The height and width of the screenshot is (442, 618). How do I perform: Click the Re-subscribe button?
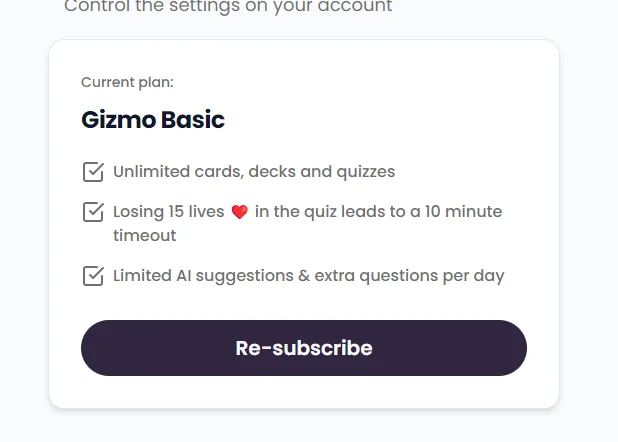(304, 348)
